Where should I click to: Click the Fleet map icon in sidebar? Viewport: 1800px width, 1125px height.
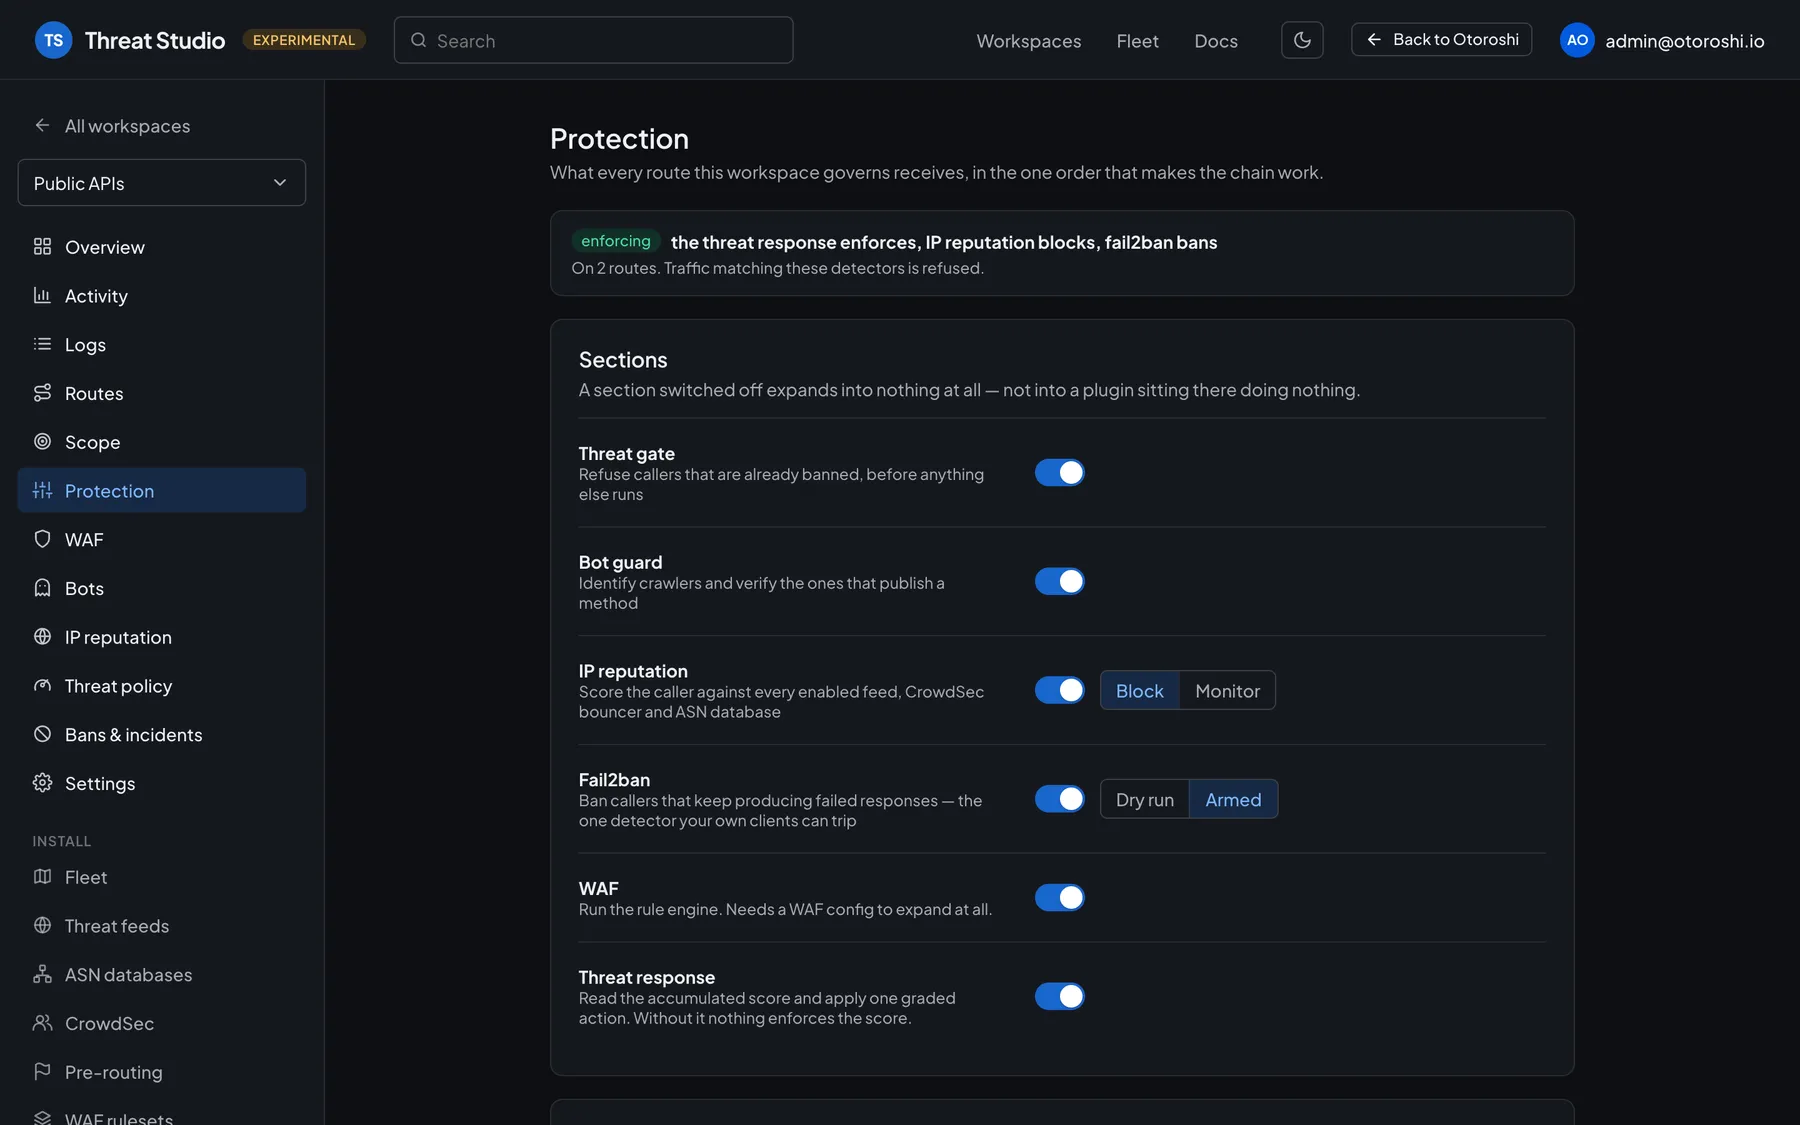coord(42,877)
